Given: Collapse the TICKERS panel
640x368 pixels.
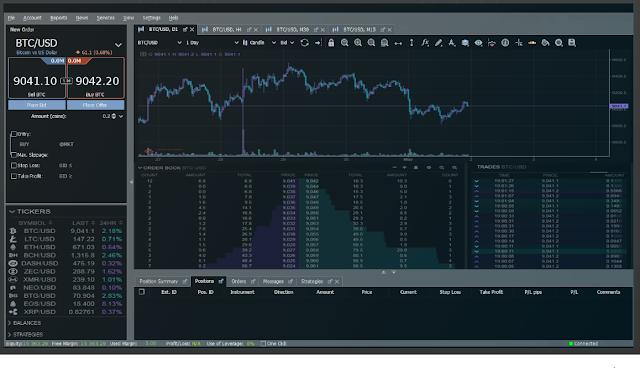Looking at the screenshot, I should (x=12, y=211).
